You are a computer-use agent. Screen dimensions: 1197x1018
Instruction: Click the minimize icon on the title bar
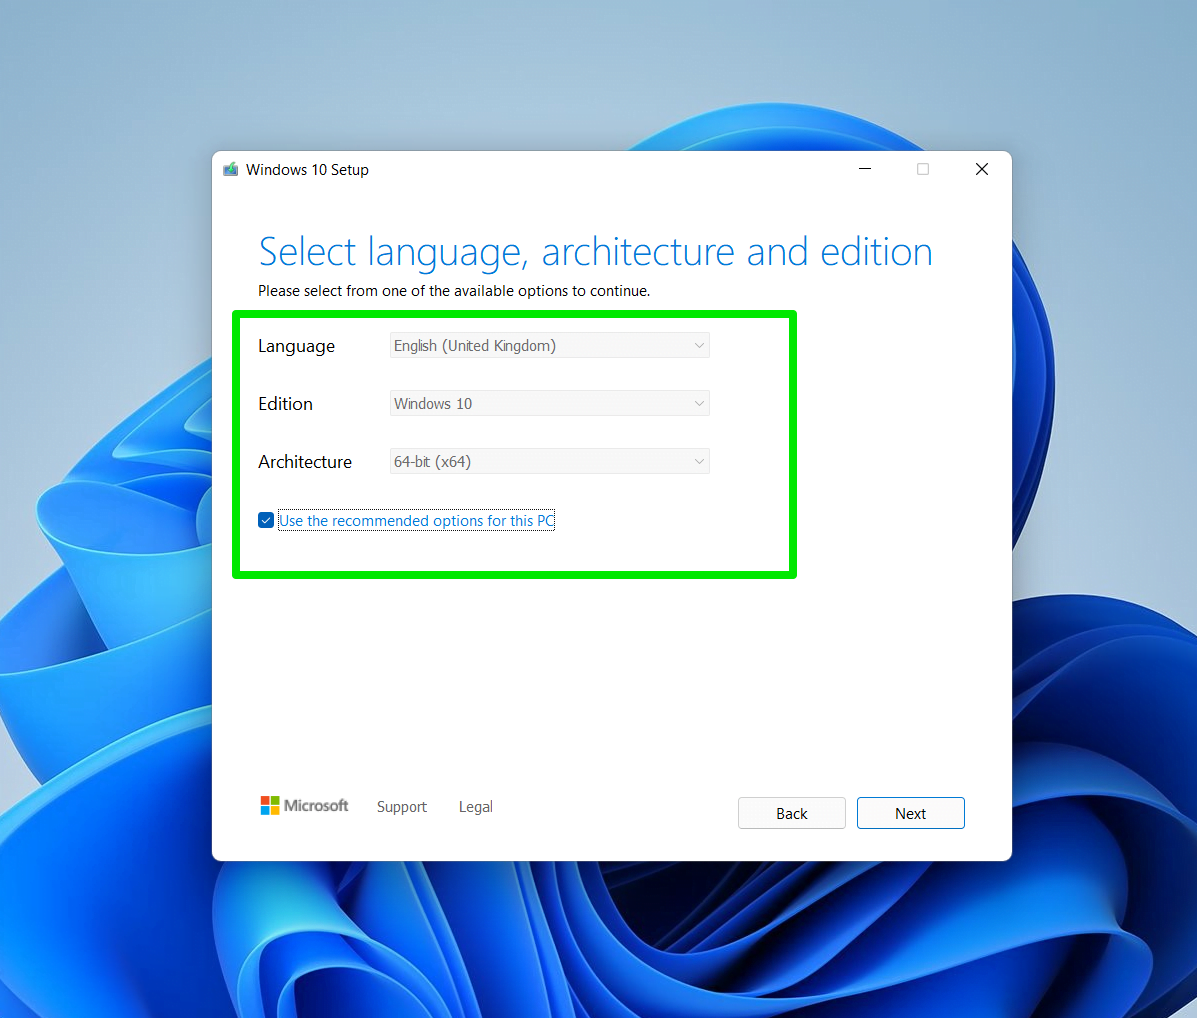[x=864, y=169]
